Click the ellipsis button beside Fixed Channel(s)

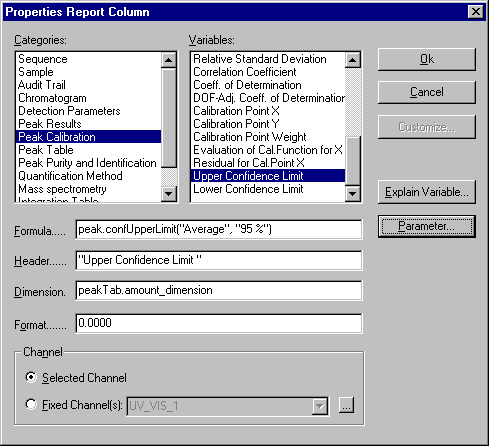346,405
